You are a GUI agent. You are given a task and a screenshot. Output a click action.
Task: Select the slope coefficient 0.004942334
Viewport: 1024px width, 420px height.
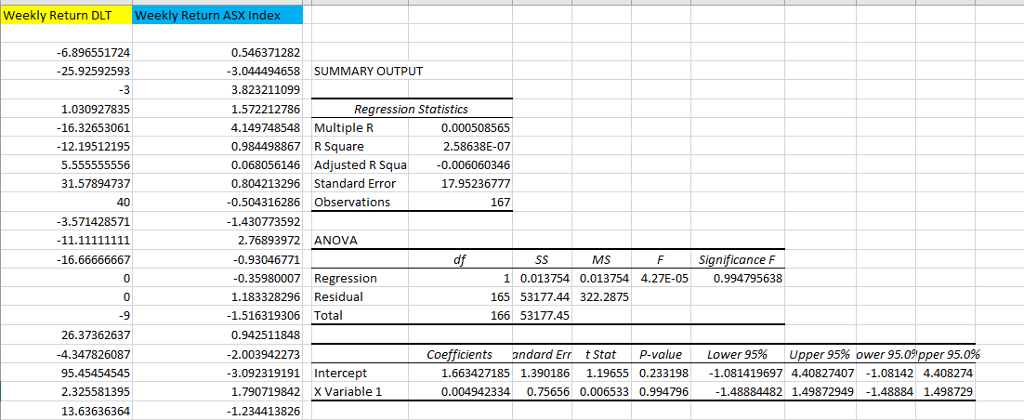click(x=476, y=393)
